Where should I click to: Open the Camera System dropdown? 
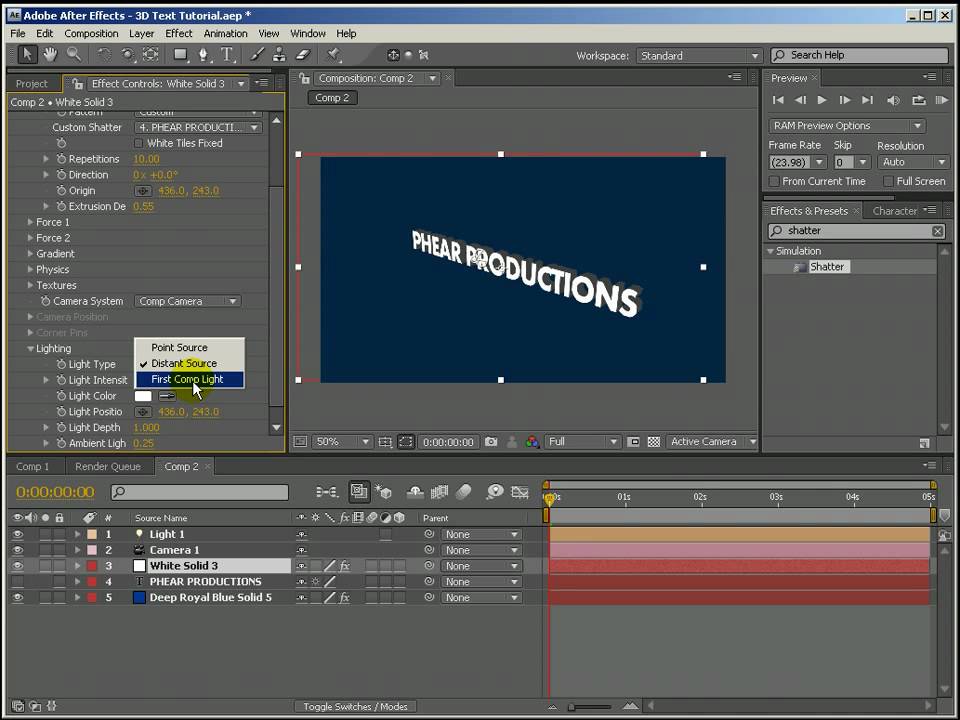[187, 301]
